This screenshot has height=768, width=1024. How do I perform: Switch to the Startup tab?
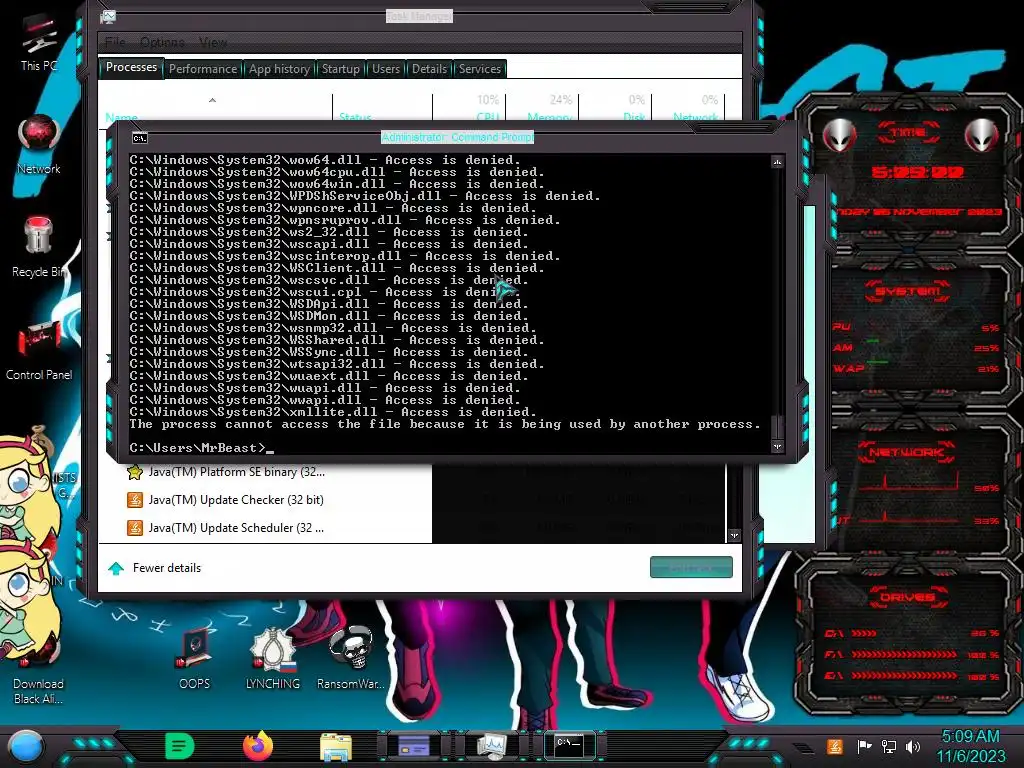coord(340,69)
